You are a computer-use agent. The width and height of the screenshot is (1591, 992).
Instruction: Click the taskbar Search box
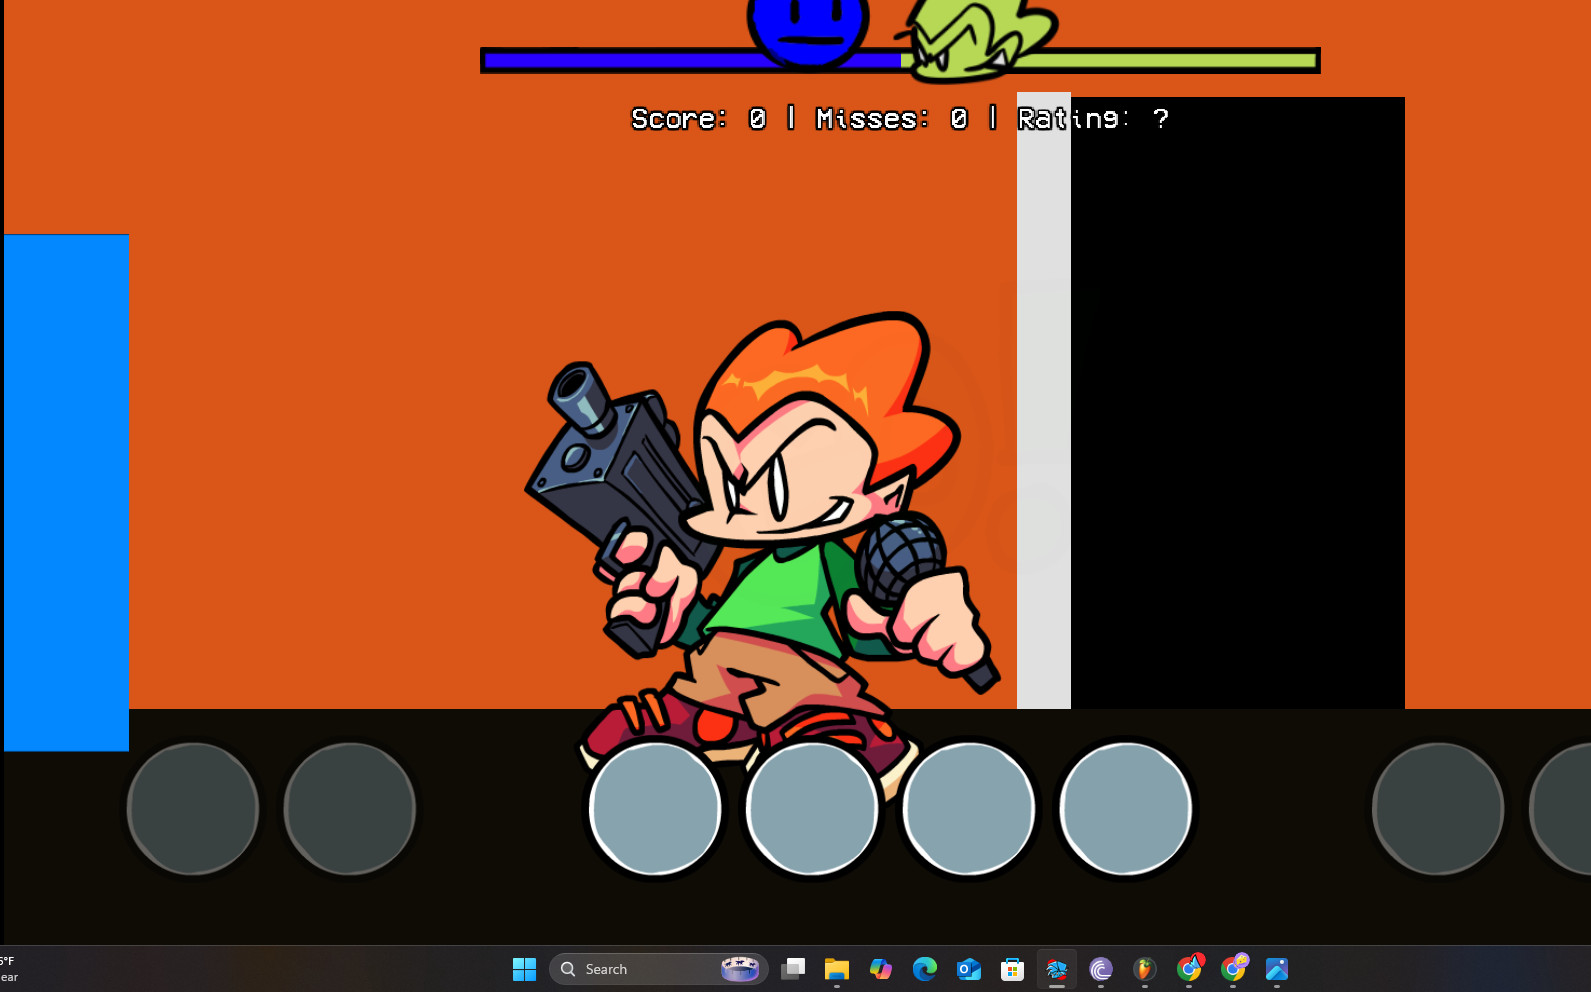(x=659, y=969)
